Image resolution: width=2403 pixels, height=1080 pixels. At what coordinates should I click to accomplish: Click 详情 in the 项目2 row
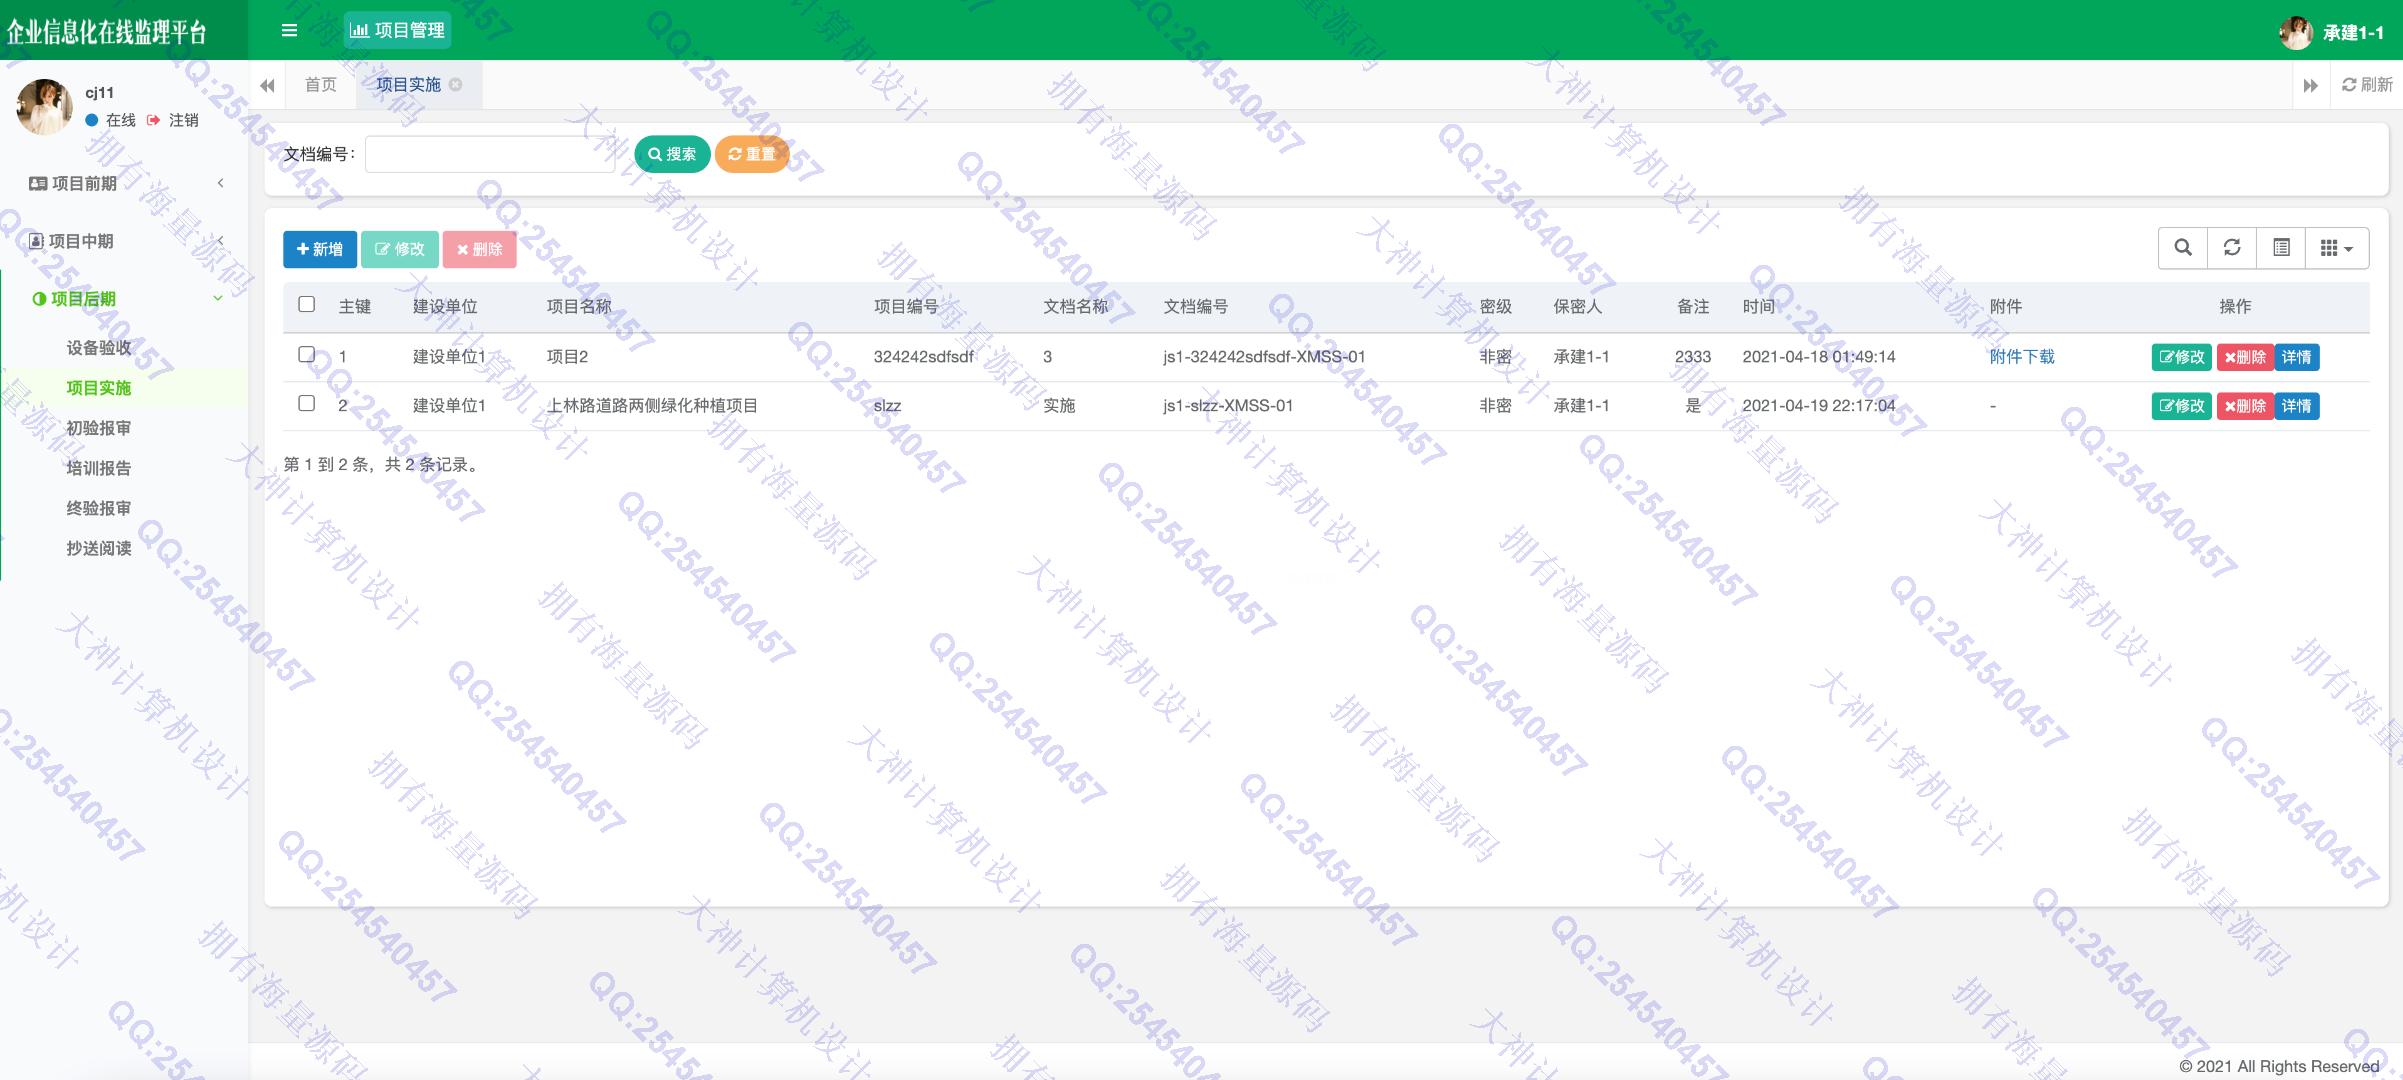[2296, 357]
